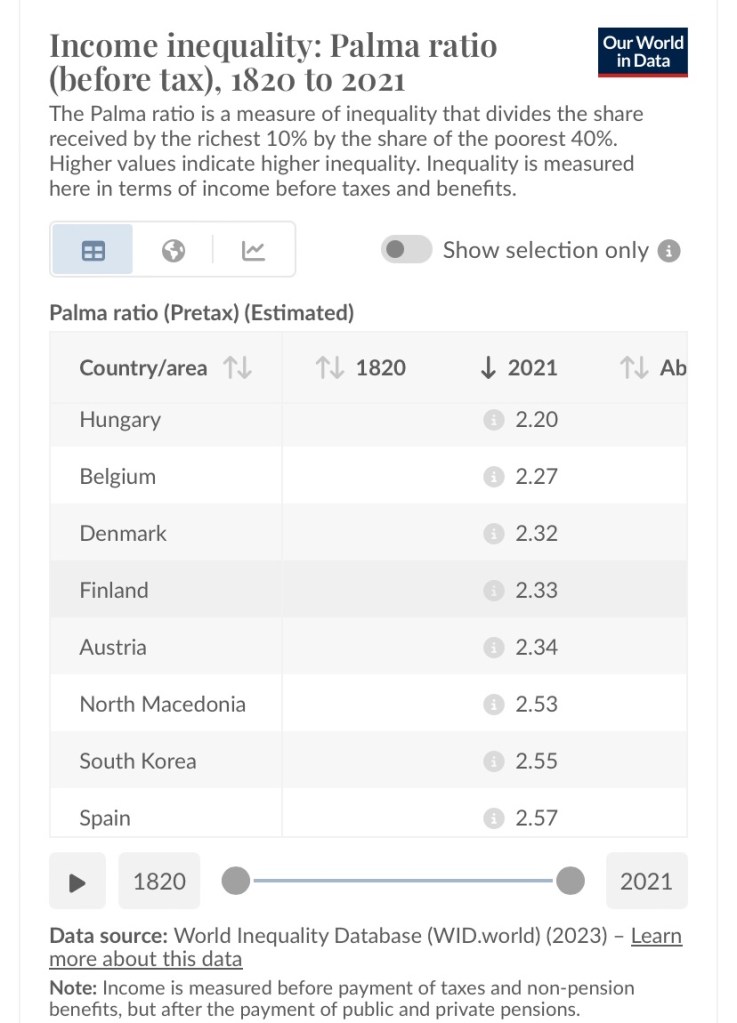The image size is (737, 1023).
Task: Sort table by 1820 column
Action: click(361, 368)
